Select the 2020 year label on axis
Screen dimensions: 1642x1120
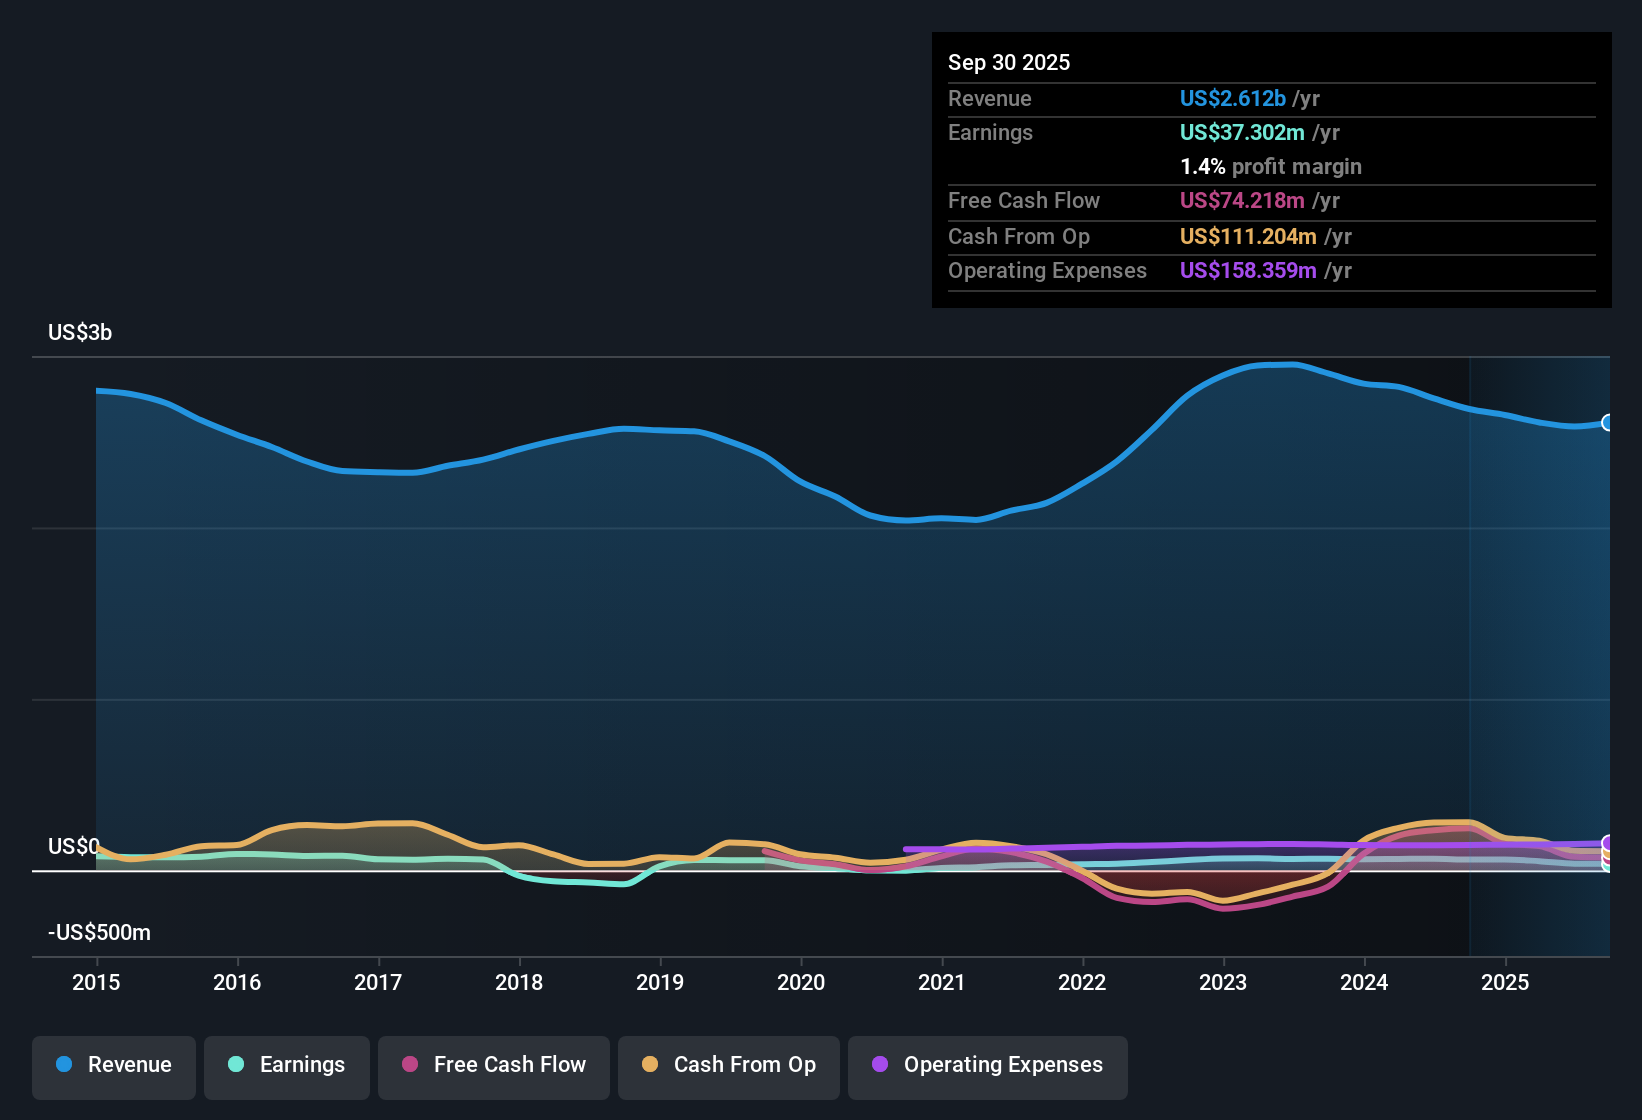[801, 983]
